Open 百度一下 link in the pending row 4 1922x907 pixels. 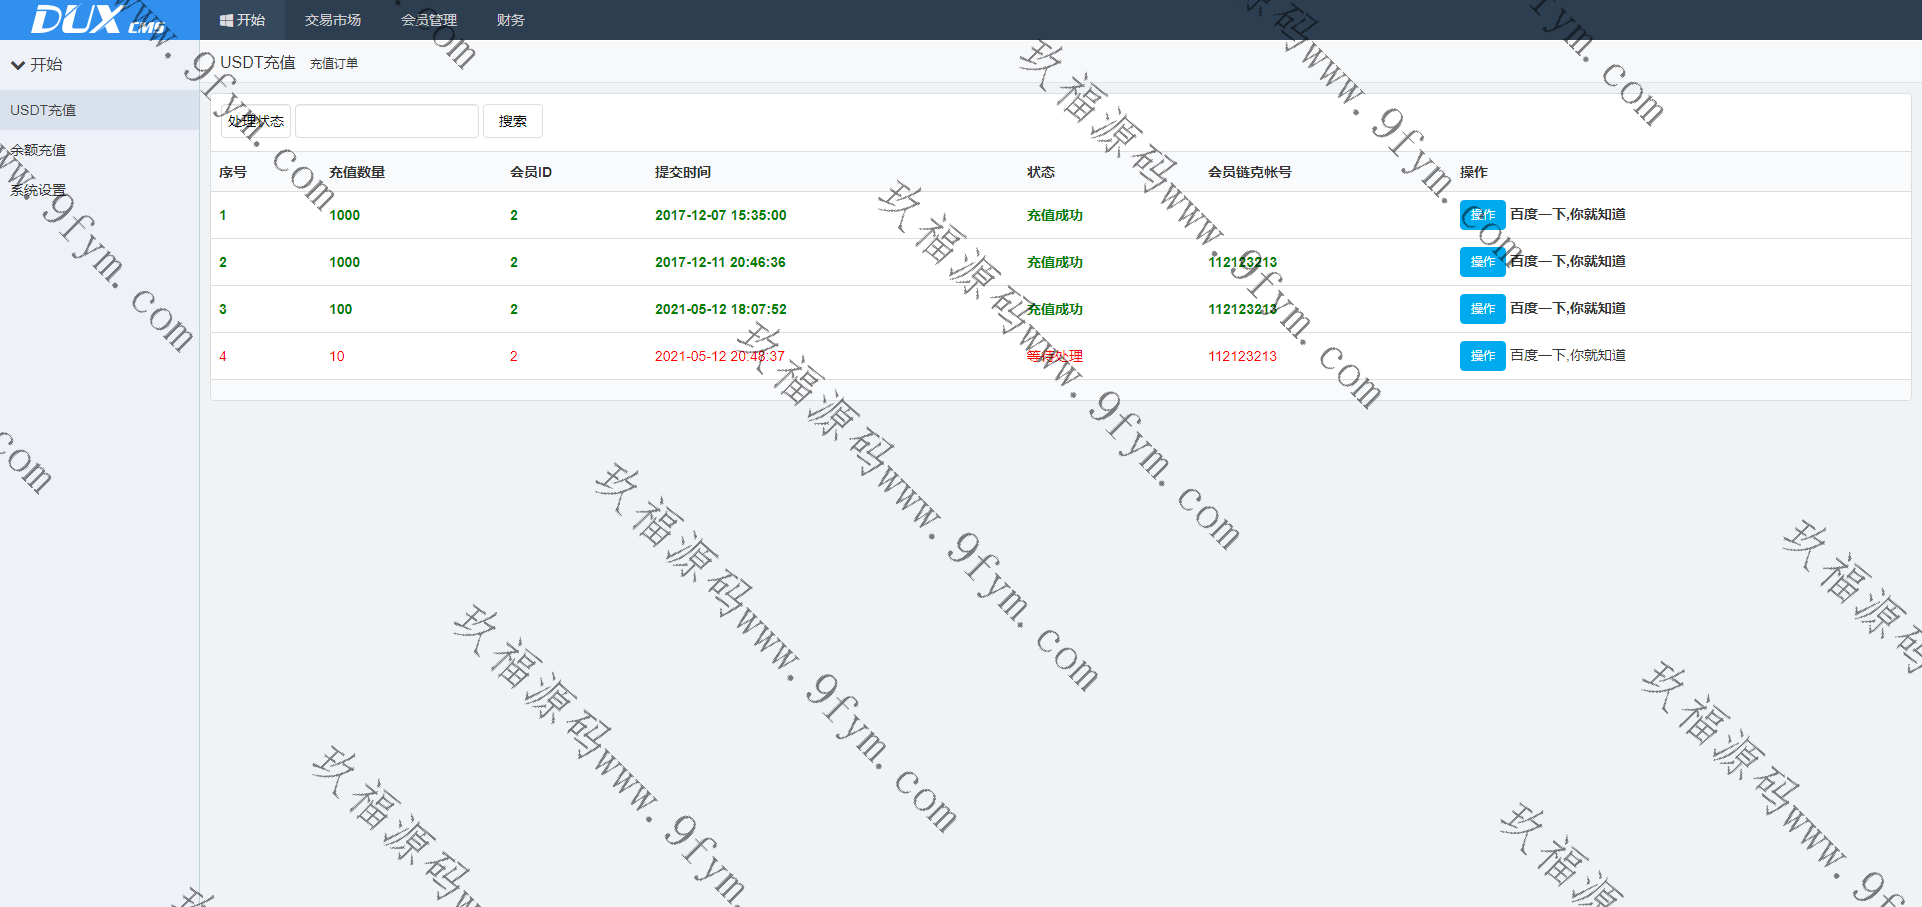tap(1567, 355)
